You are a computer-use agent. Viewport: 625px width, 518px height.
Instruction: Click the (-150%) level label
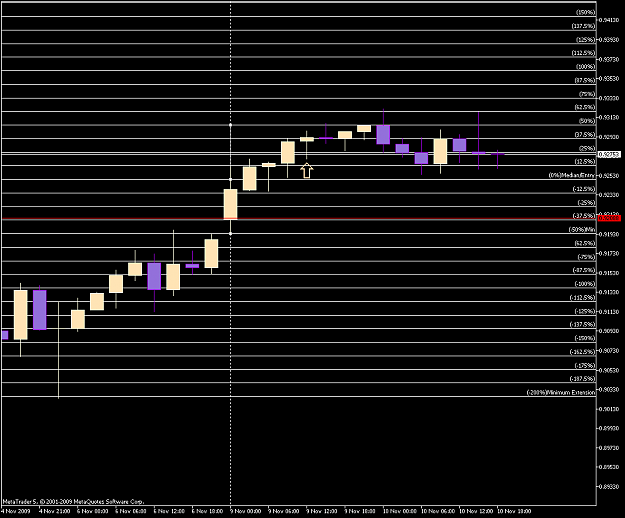tap(585, 338)
